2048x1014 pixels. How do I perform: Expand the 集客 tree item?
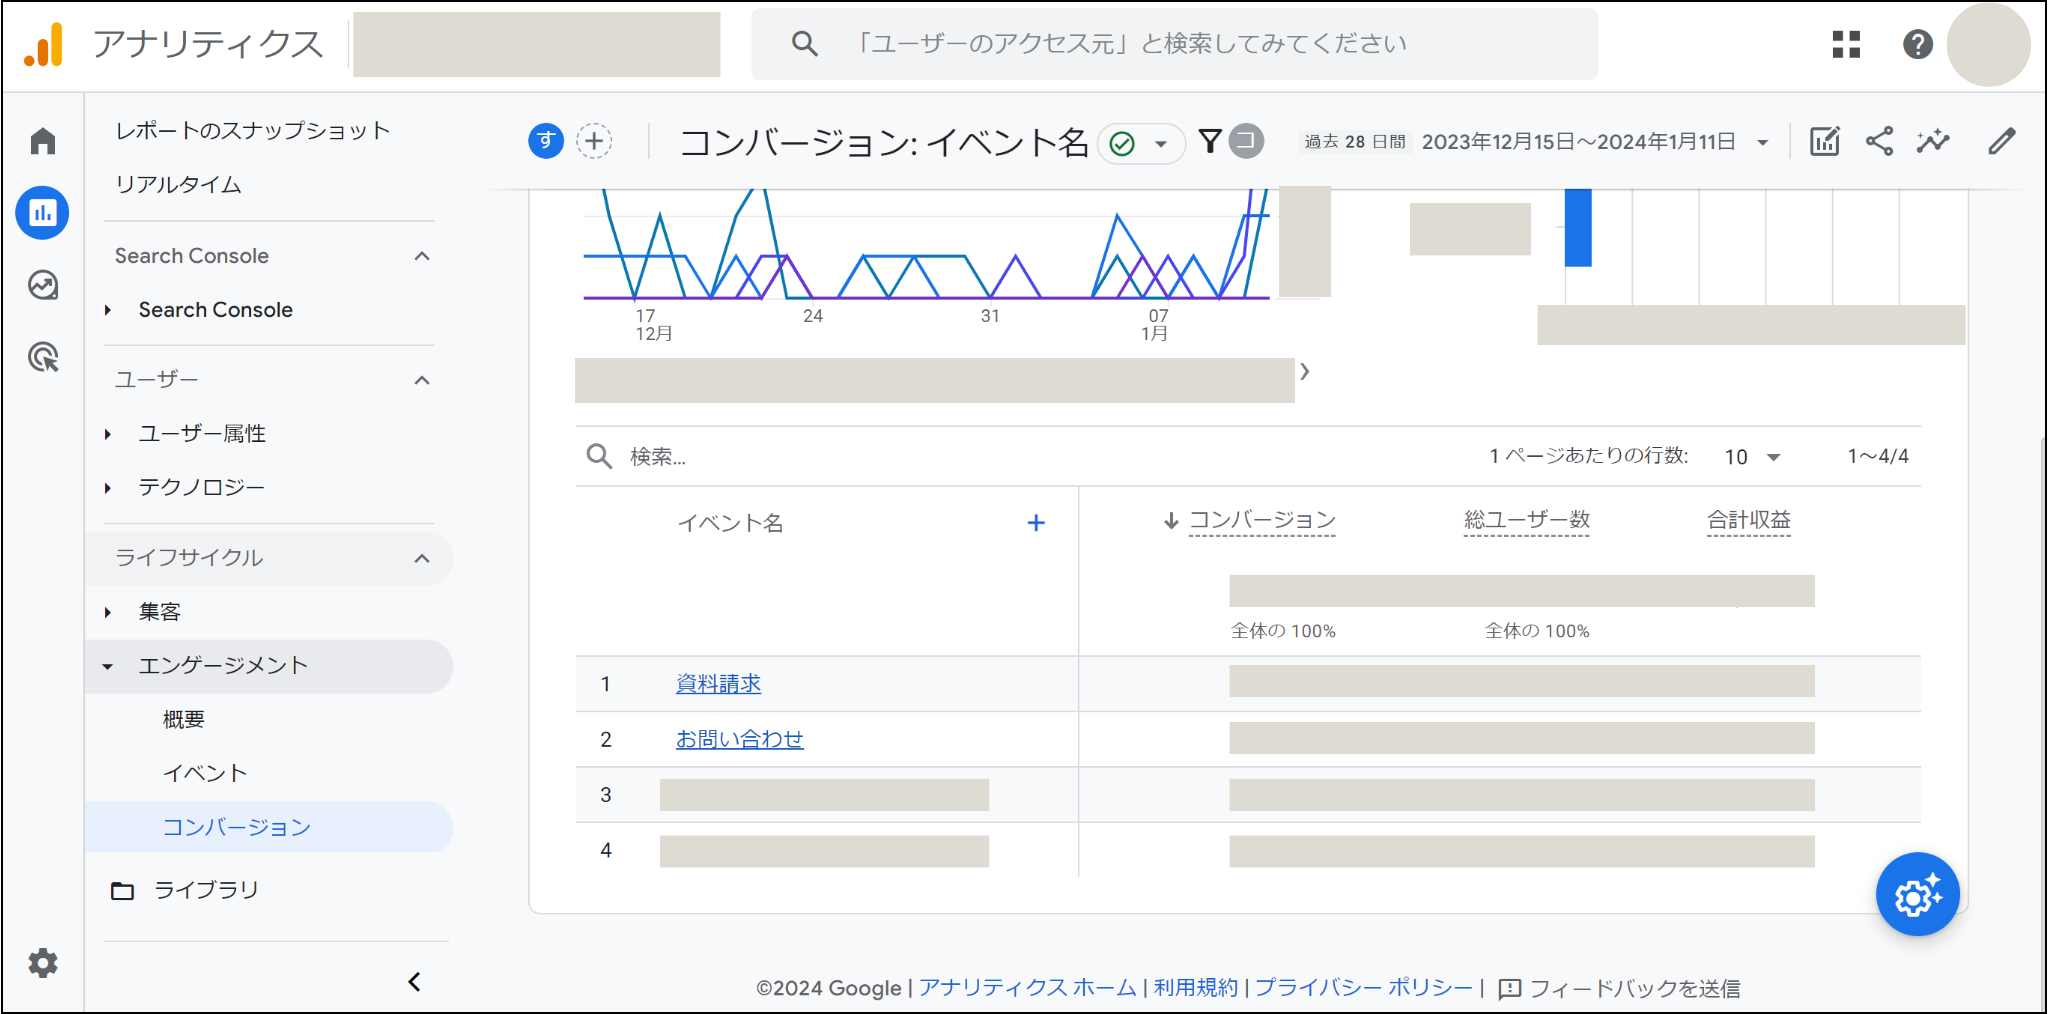click(x=108, y=612)
